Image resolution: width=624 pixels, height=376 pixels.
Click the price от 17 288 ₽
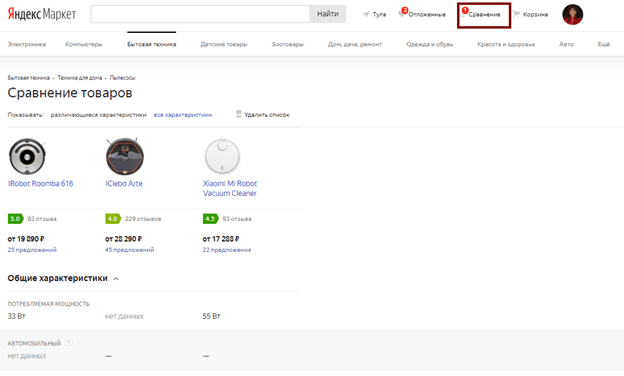point(221,239)
